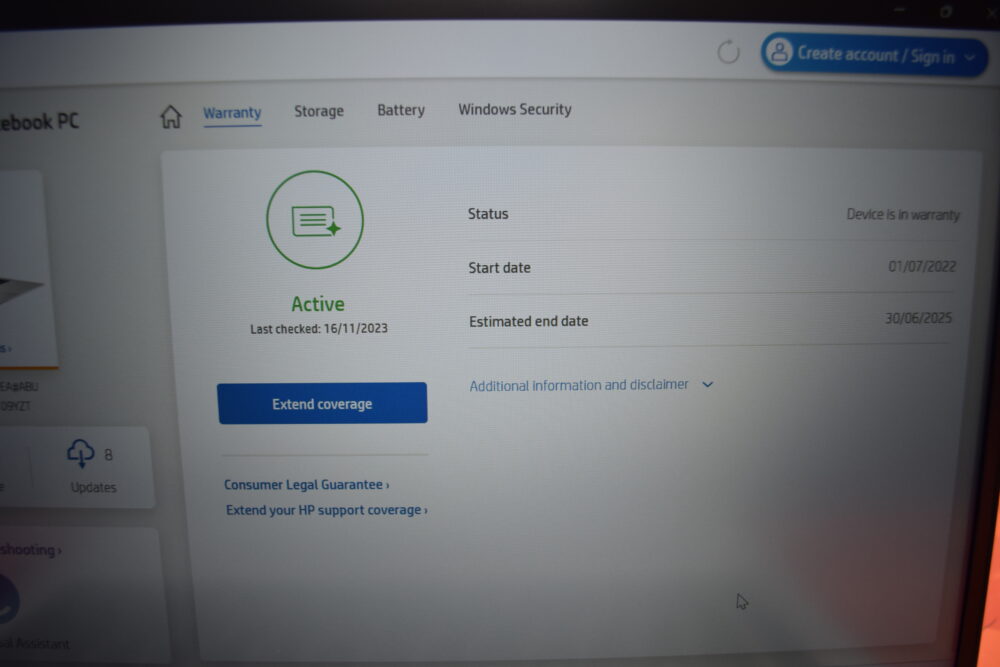Open Consumer Legal Guarantee link
Image resolution: width=1000 pixels, height=667 pixels.
pos(306,485)
